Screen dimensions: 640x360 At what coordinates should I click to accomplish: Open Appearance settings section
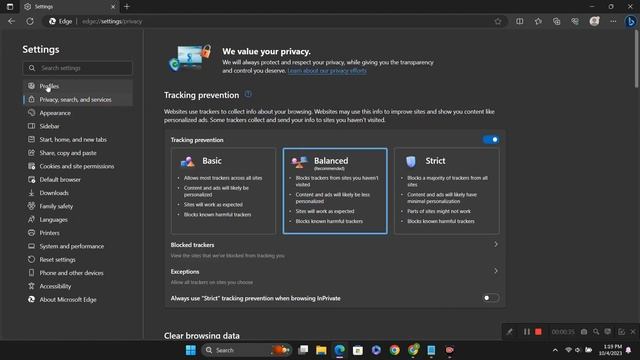tap(78, 113)
